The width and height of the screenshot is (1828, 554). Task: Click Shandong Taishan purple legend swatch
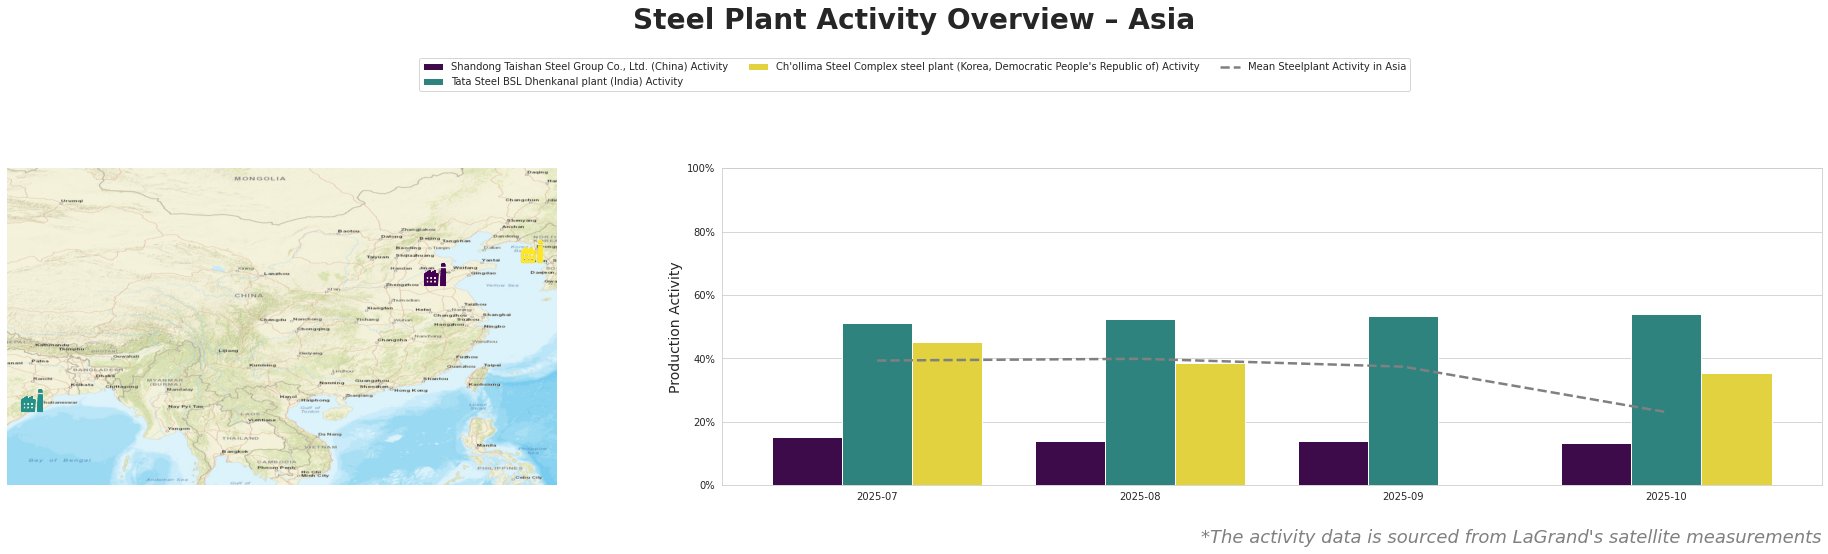coord(433,67)
